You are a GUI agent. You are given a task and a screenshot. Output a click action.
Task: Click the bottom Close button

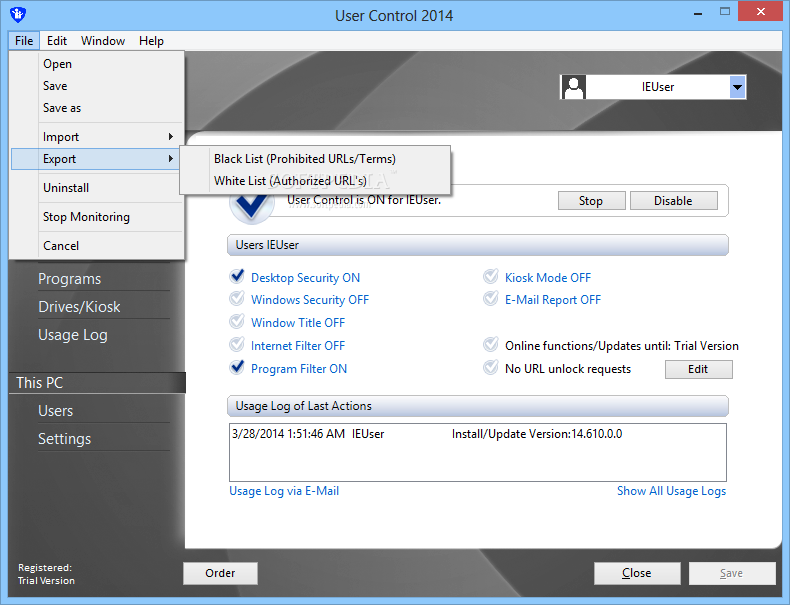coord(637,573)
